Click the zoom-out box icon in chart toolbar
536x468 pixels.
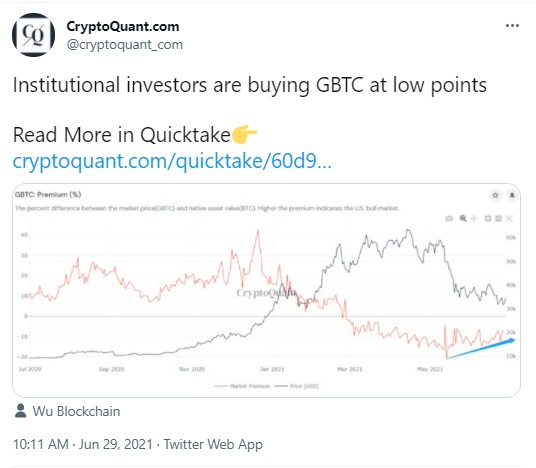pos(498,218)
